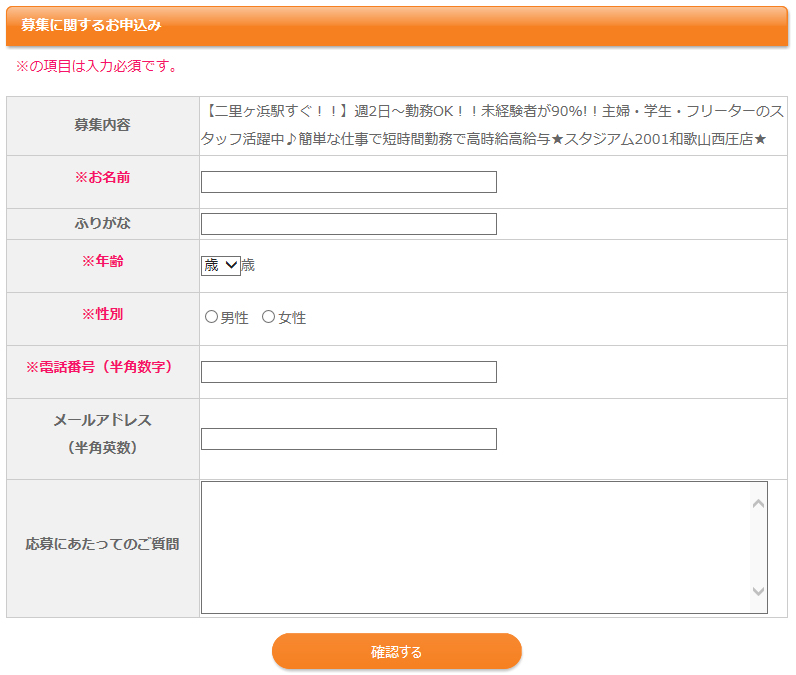Click the textarea scroll down arrow
The image size is (796, 675).
coord(758,591)
